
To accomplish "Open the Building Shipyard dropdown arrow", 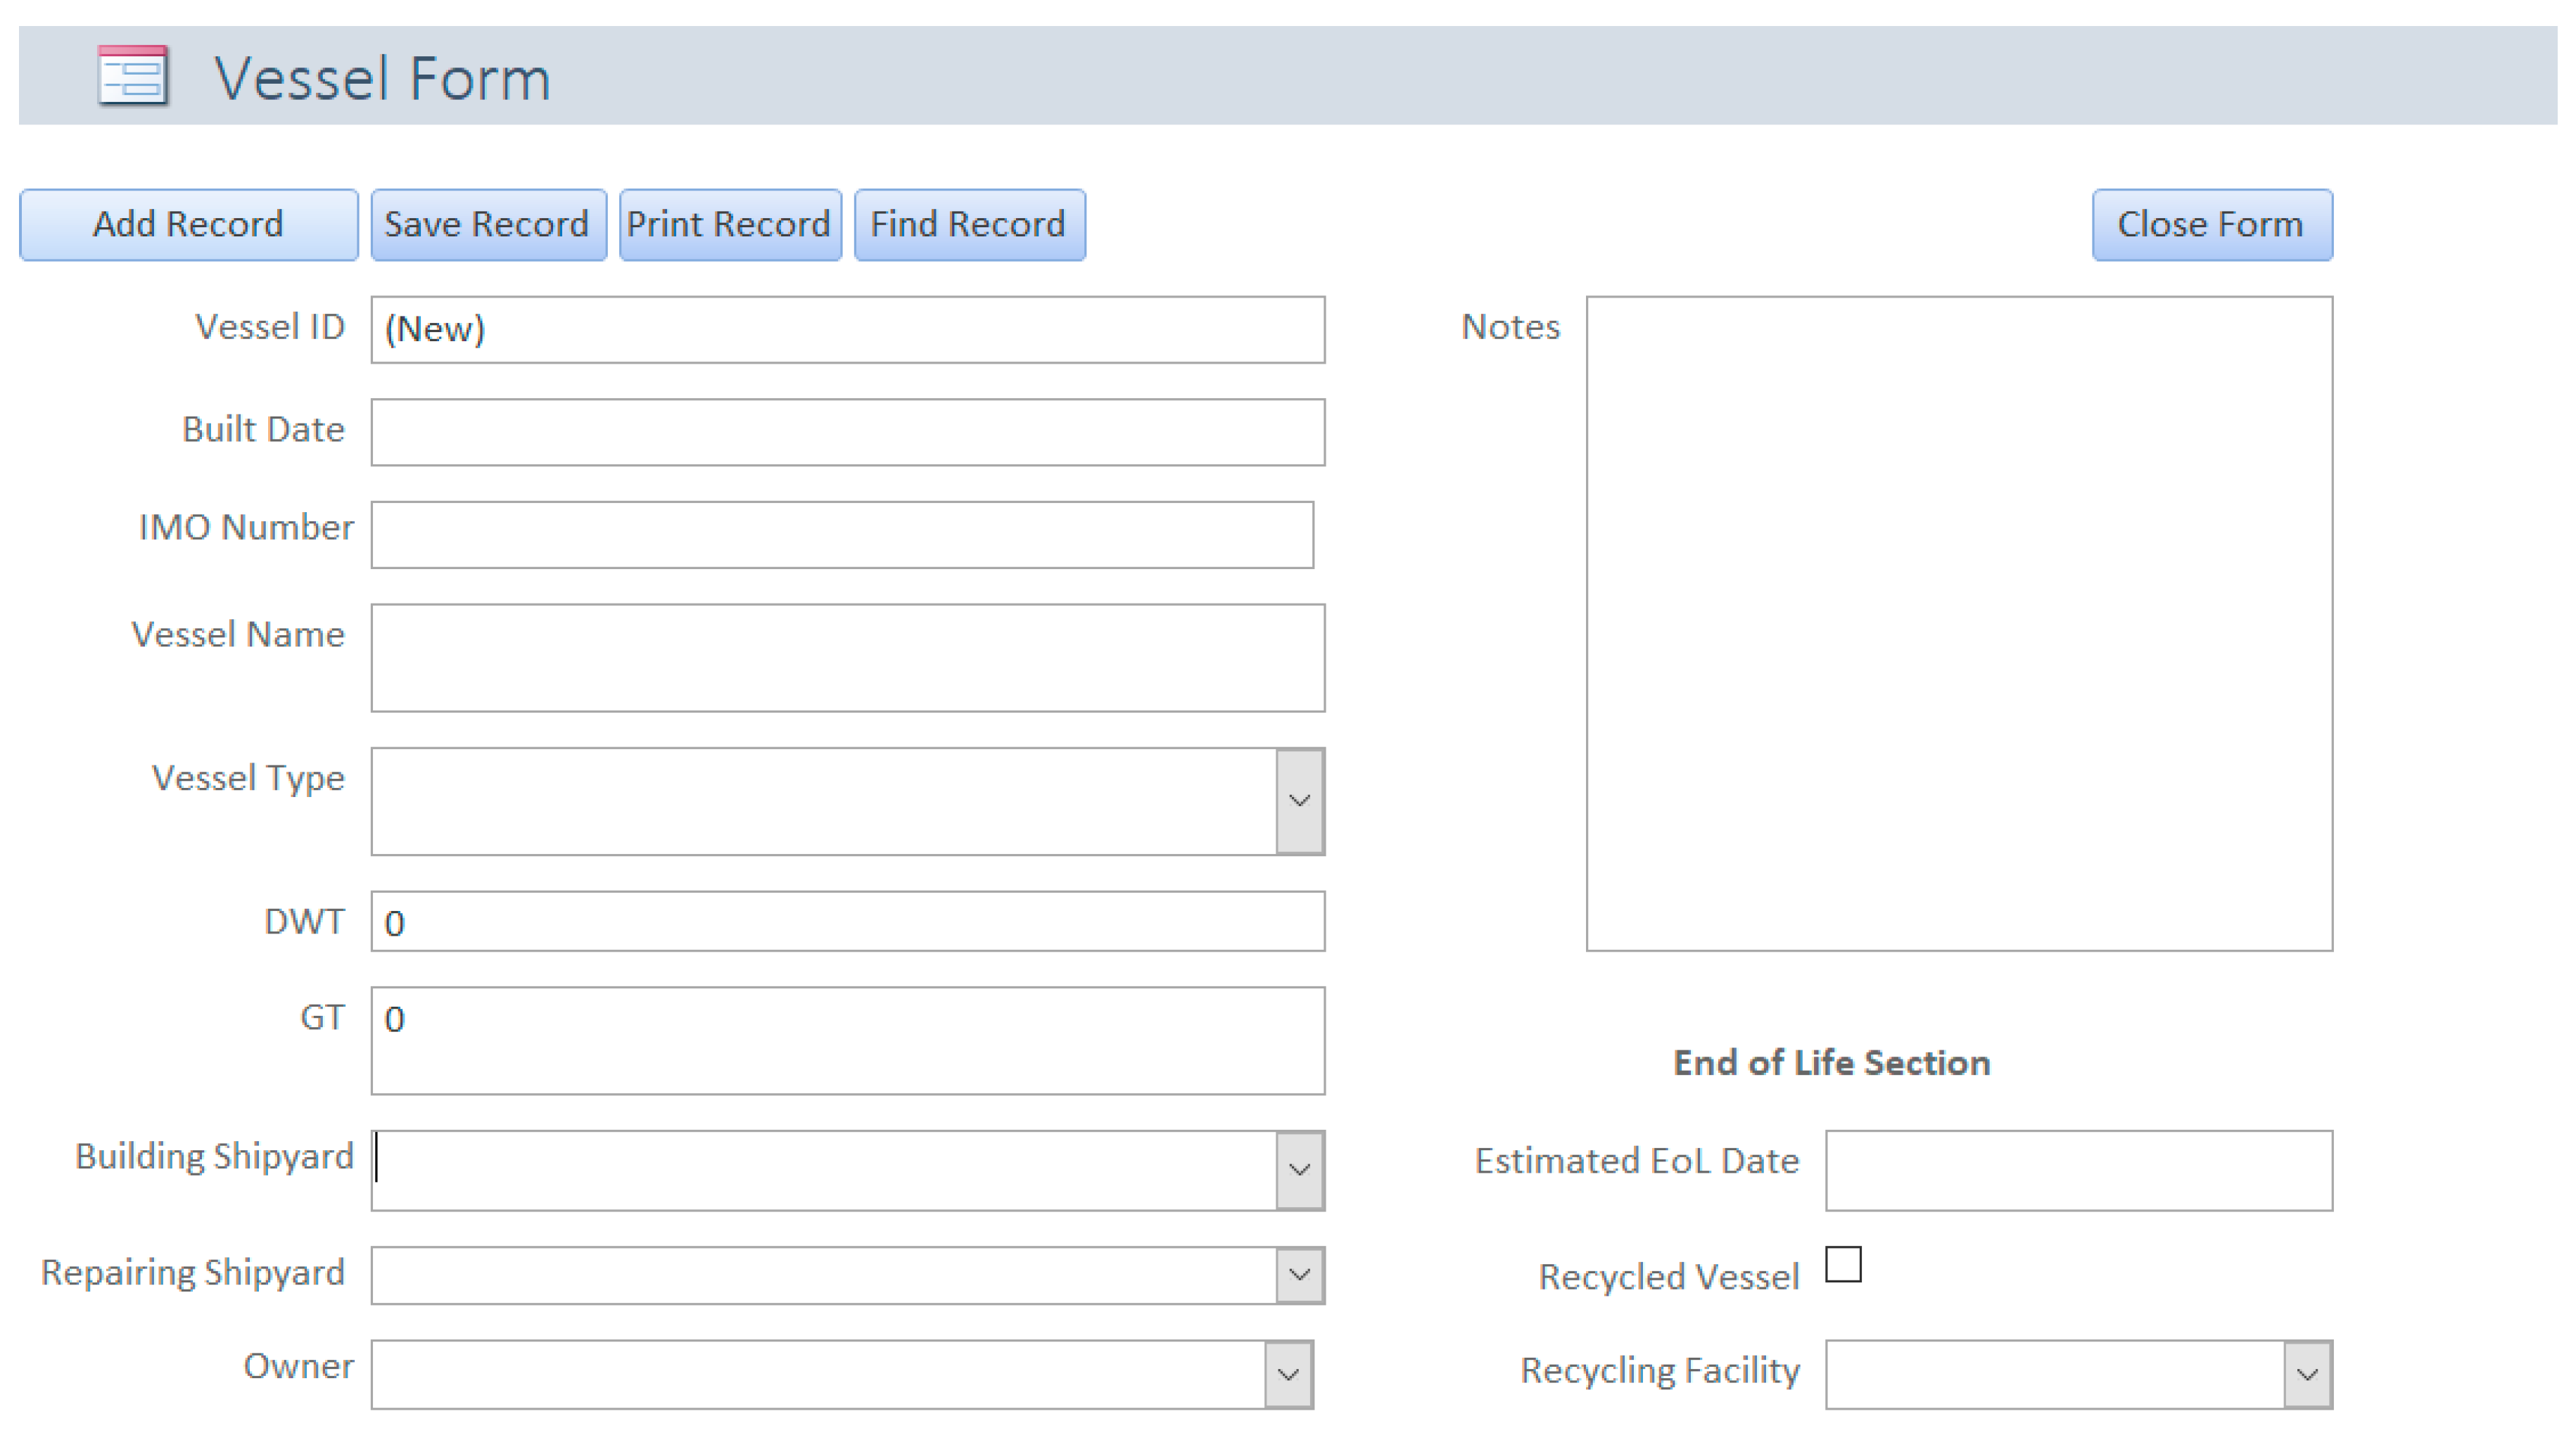I will pyautogui.click(x=1299, y=1170).
